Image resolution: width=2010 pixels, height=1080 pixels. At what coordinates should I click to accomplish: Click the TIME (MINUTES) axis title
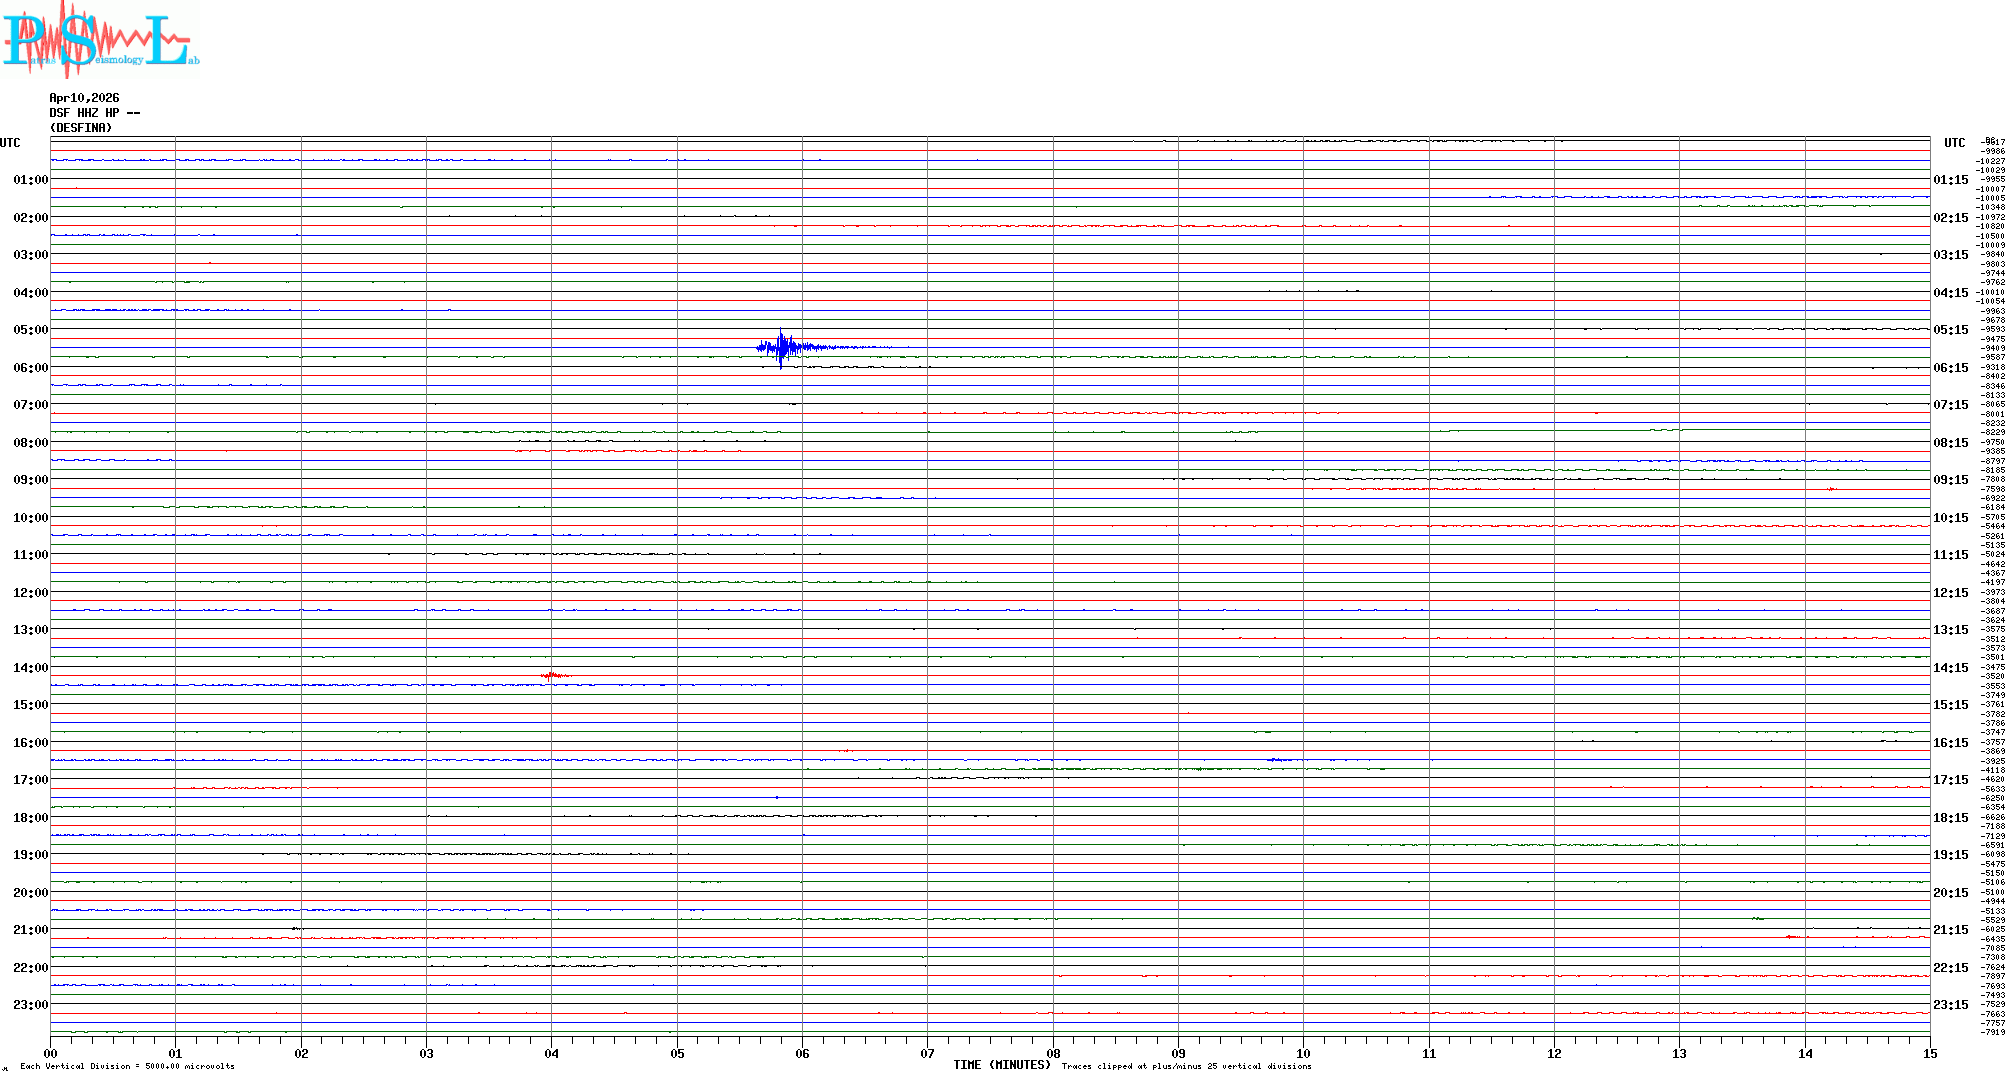coord(1001,1065)
